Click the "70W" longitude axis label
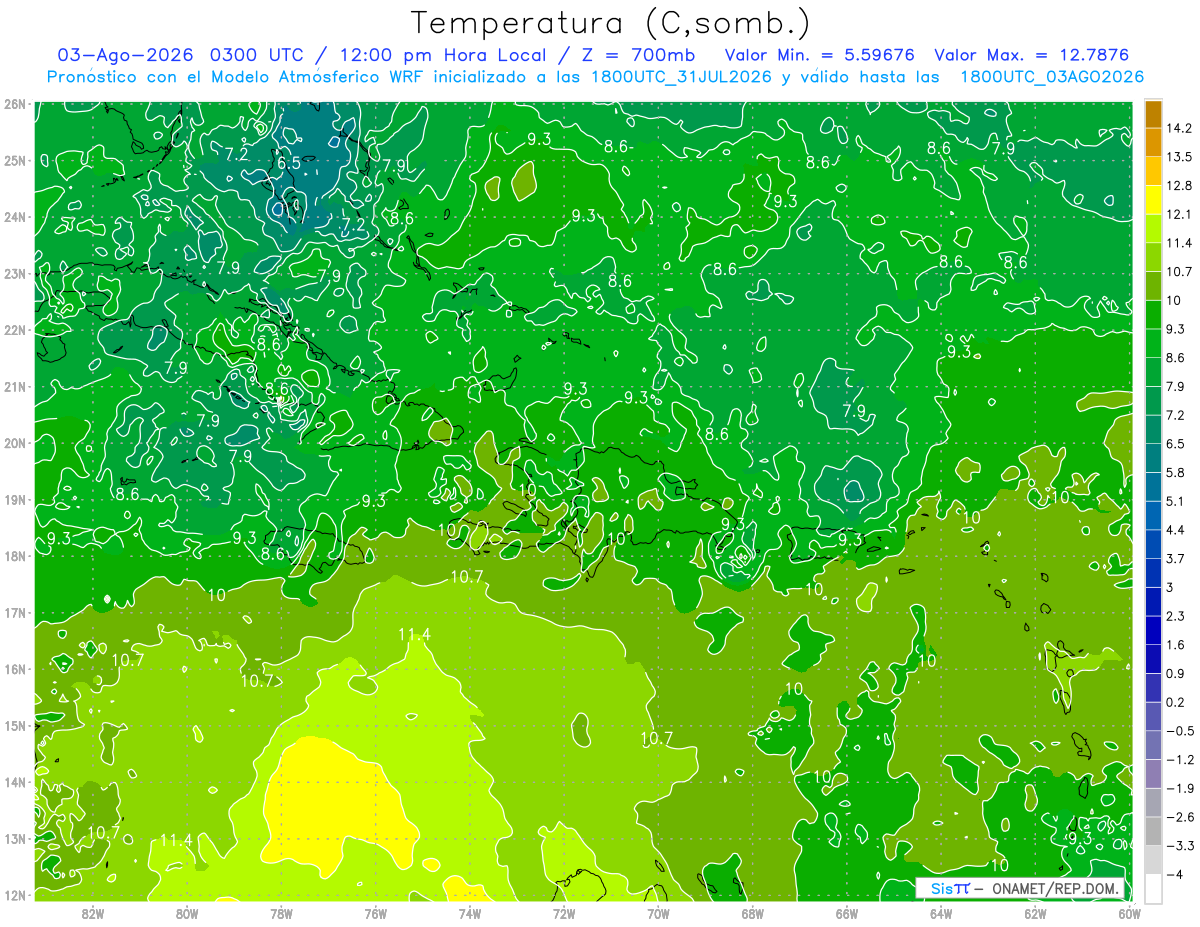The width and height of the screenshot is (1200, 927). 658,914
